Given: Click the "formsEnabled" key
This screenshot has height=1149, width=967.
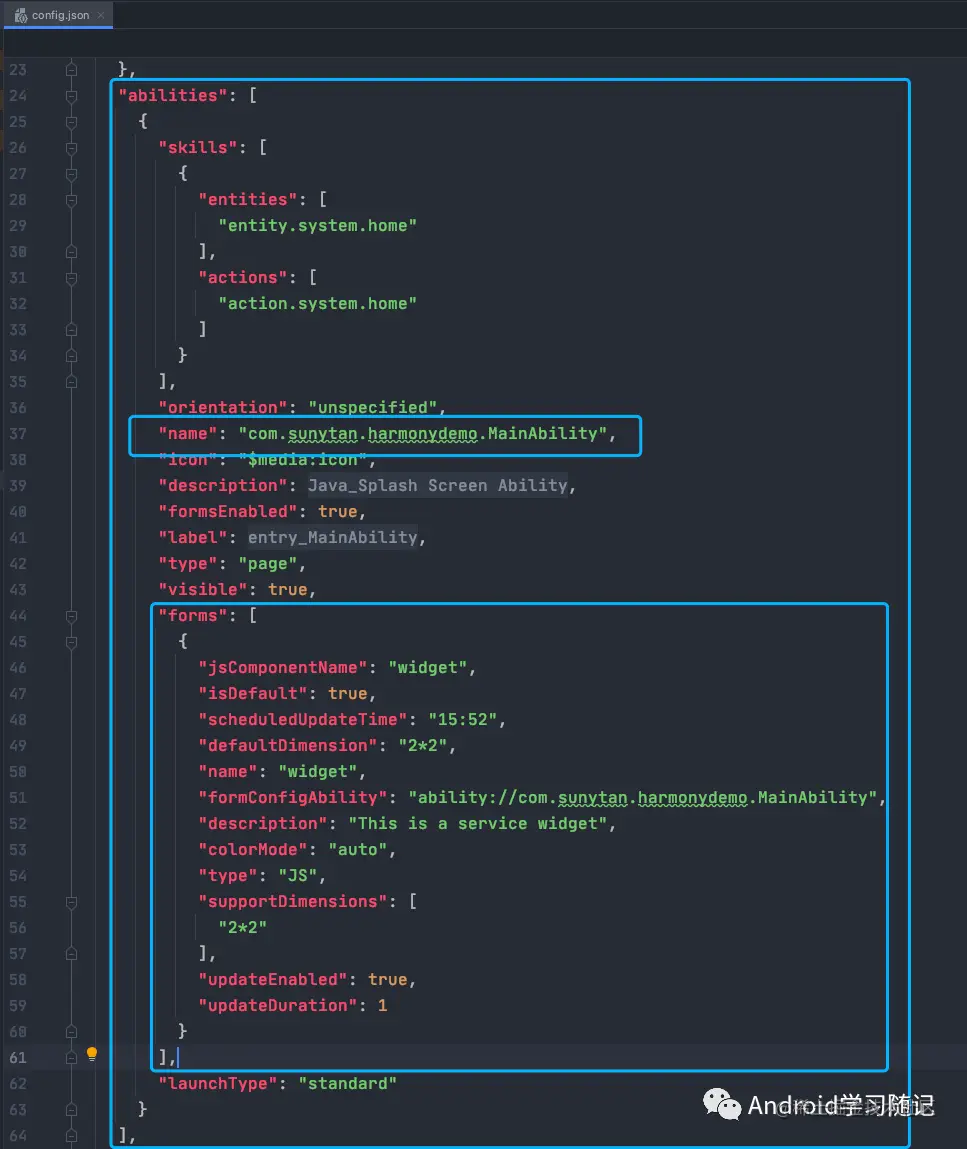Looking at the screenshot, I should (228, 511).
